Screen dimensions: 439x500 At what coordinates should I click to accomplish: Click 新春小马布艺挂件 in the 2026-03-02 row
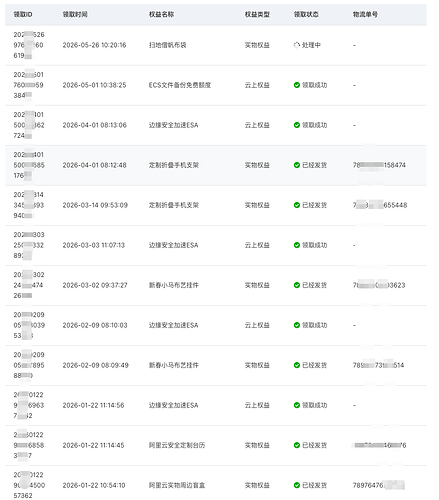coord(174,285)
